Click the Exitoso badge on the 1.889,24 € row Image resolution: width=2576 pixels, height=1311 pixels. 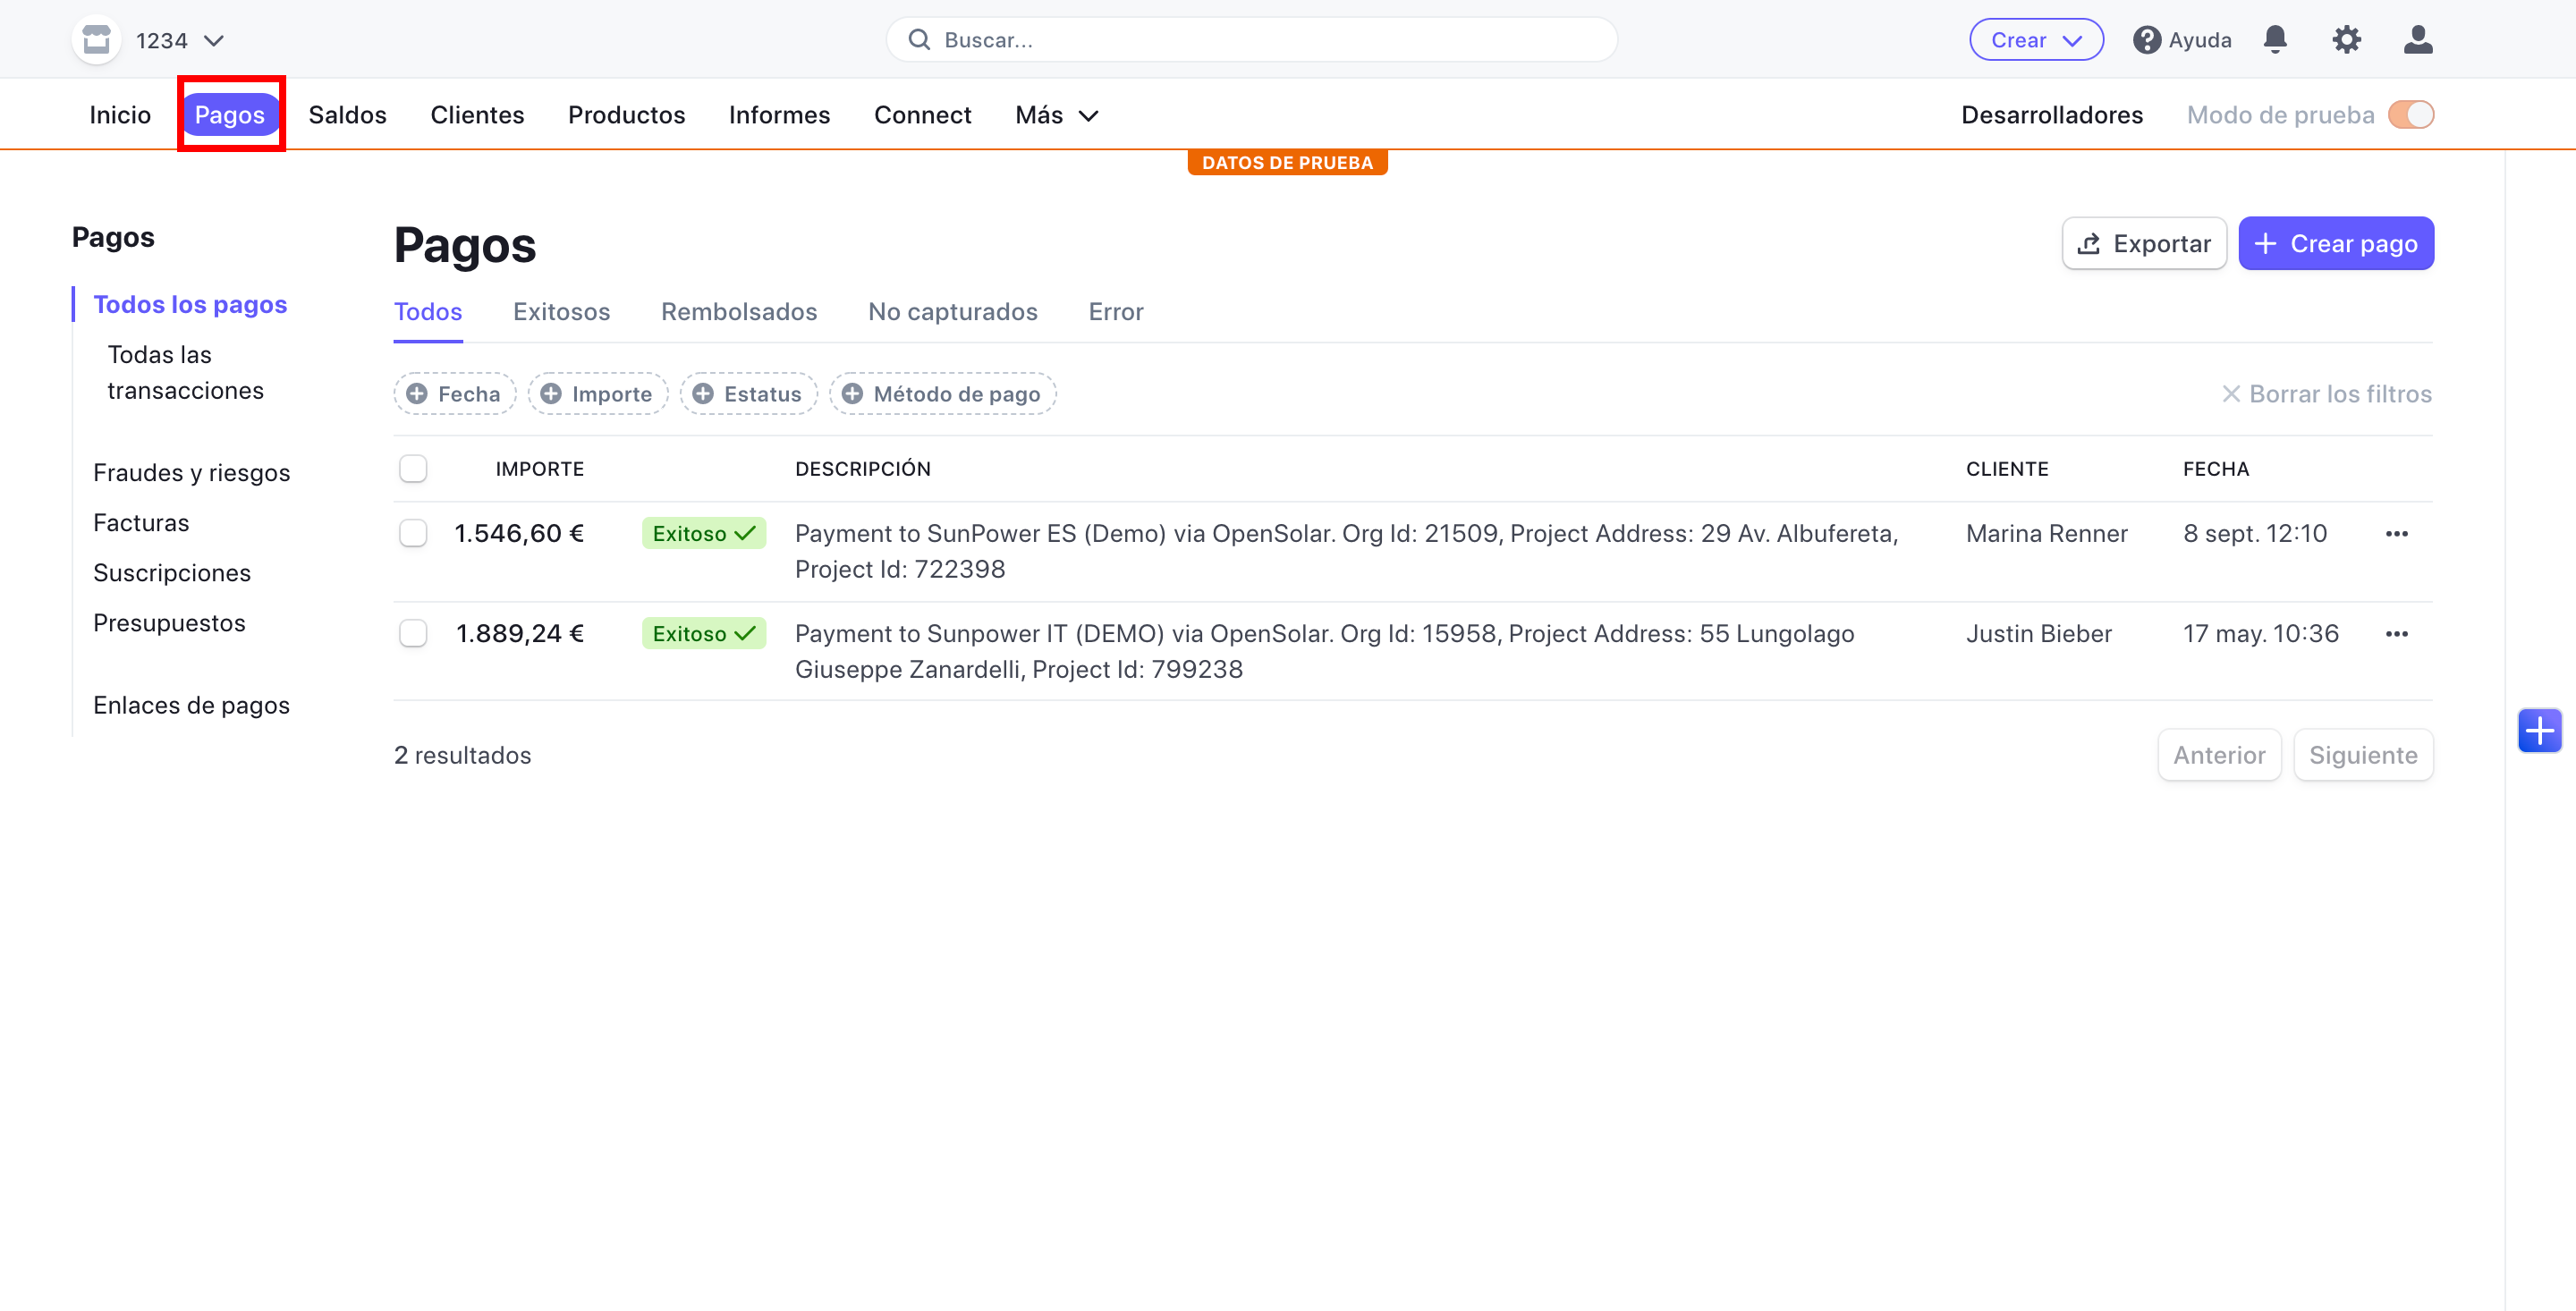704,634
